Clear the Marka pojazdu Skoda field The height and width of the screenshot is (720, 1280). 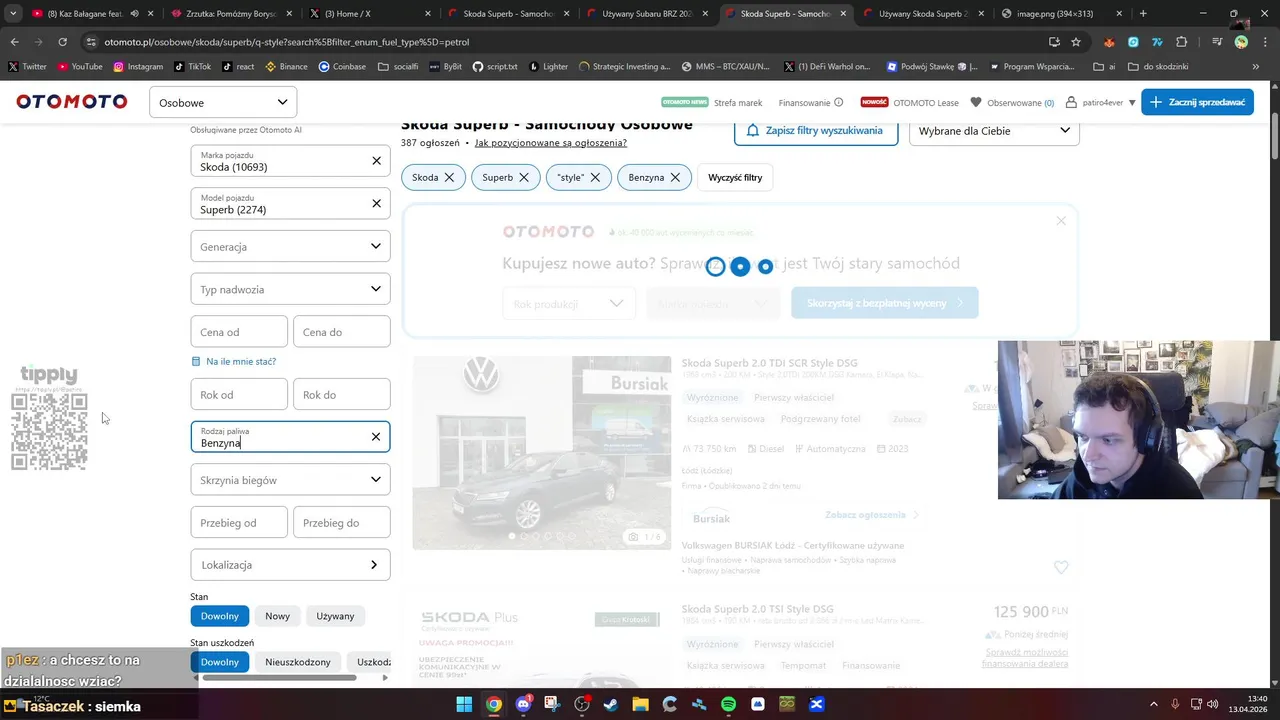pyautogui.click(x=376, y=161)
